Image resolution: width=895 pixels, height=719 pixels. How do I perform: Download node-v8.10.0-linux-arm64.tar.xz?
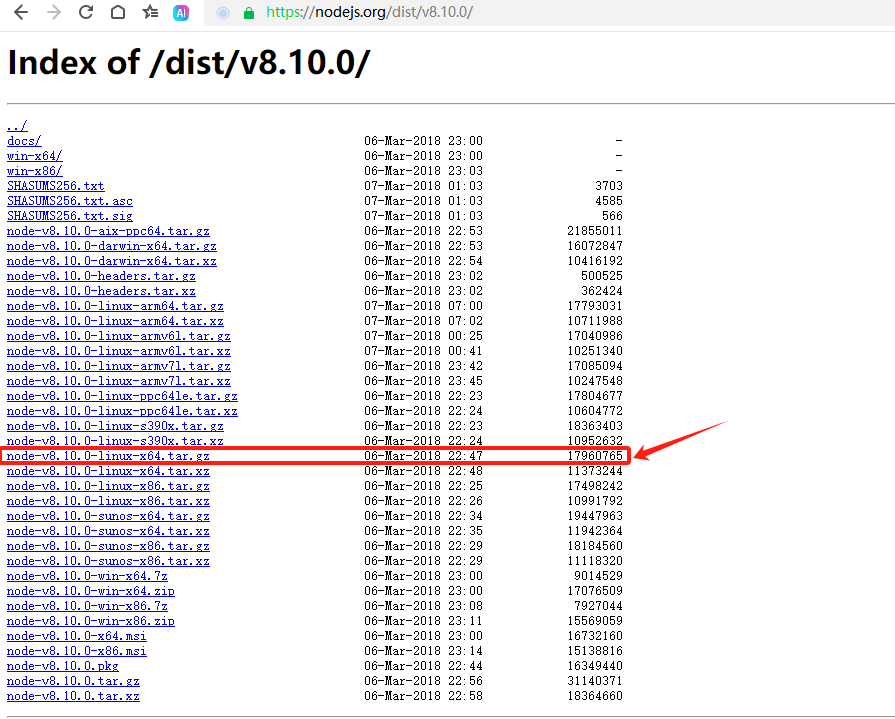click(115, 321)
